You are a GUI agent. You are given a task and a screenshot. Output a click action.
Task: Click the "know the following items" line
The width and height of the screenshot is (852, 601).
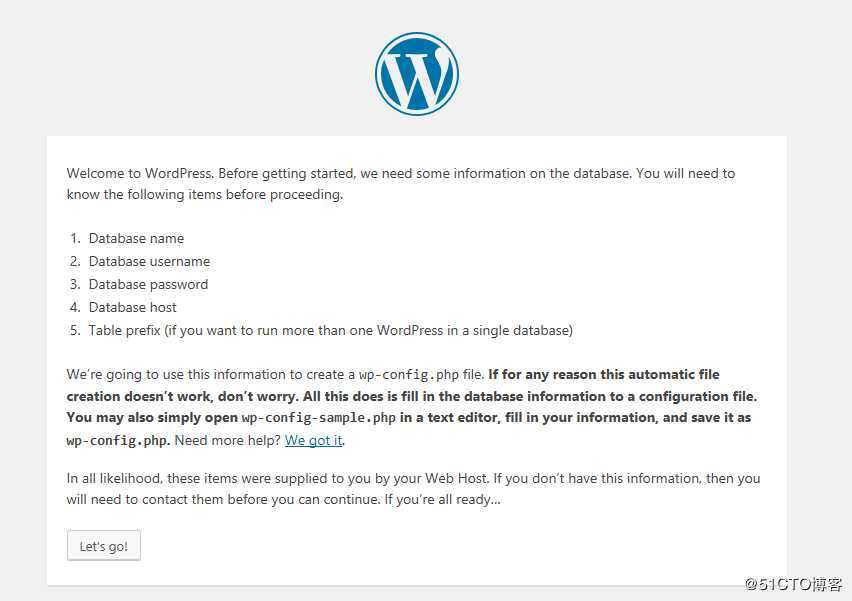(205, 195)
